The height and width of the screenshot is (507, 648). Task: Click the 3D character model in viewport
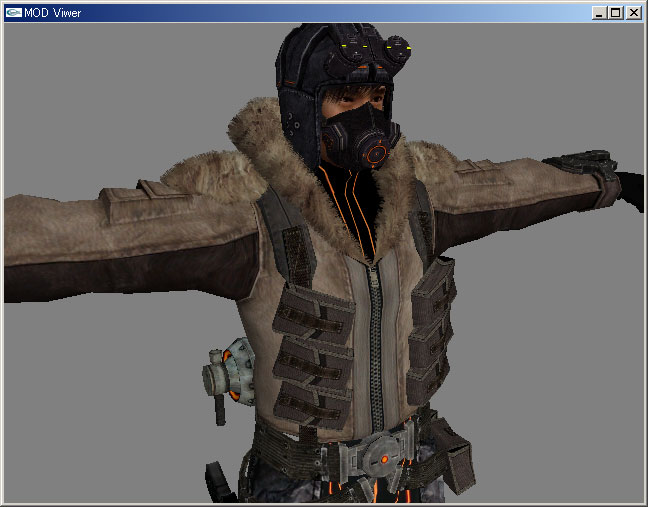tap(322, 264)
